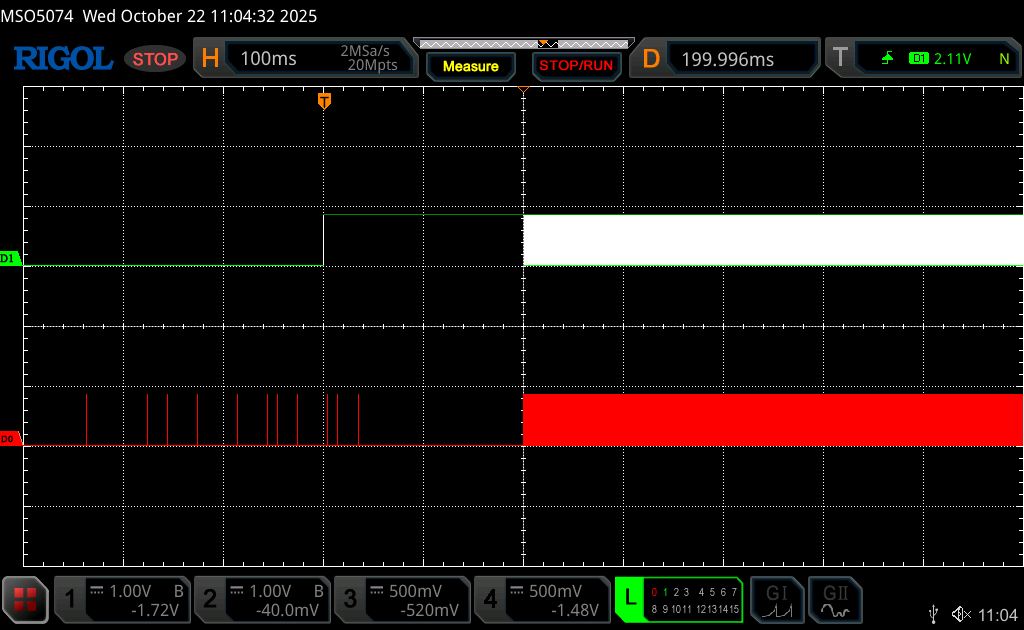Click the USB status icon
The width and height of the screenshot is (1024, 630).
click(933, 613)
